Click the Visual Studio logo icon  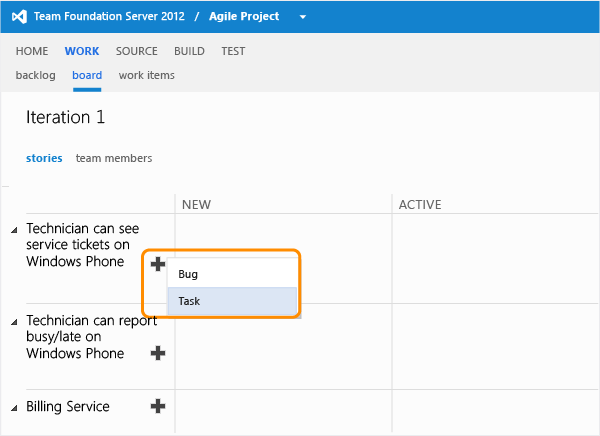tap(19, 16)
